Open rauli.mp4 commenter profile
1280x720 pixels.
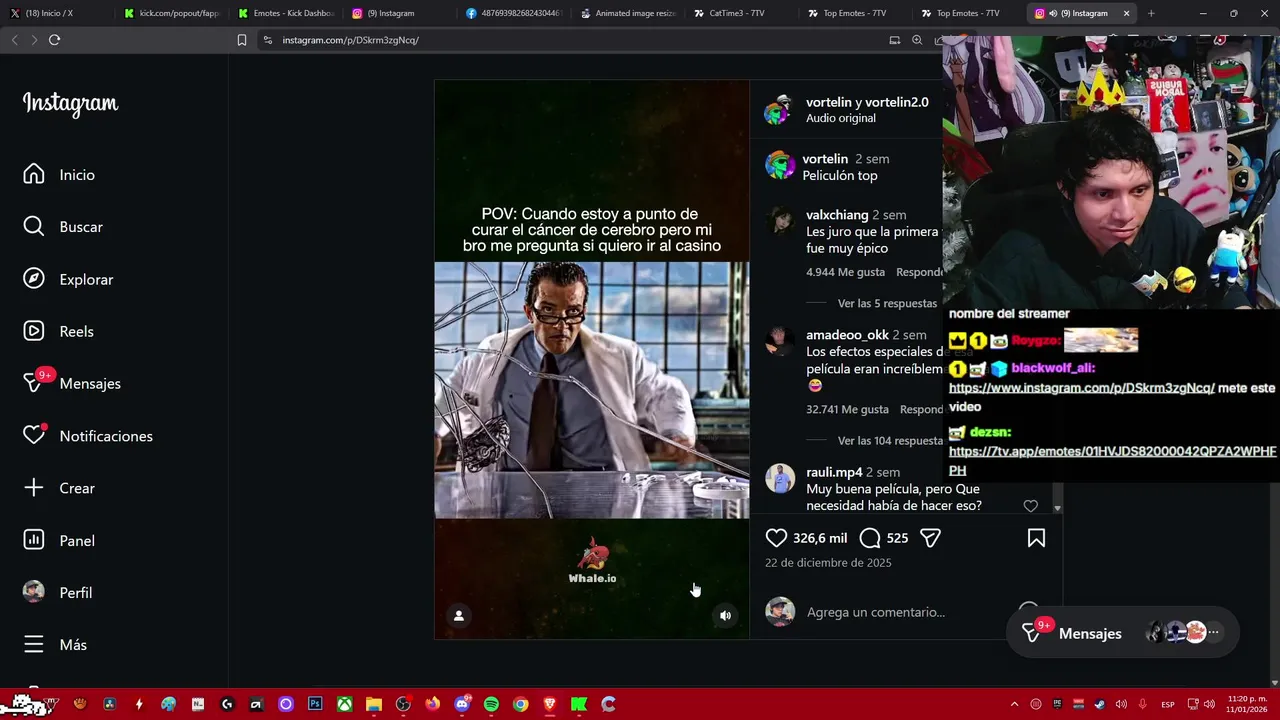click(x=834, y=472)
